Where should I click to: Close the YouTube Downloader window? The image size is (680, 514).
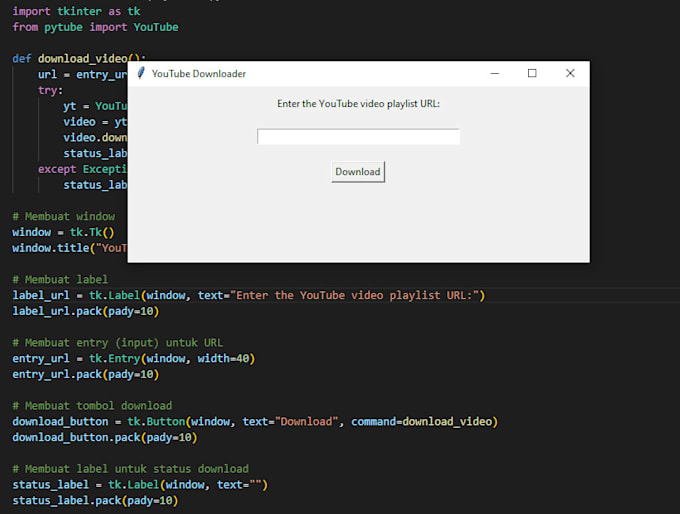(570, 74)
